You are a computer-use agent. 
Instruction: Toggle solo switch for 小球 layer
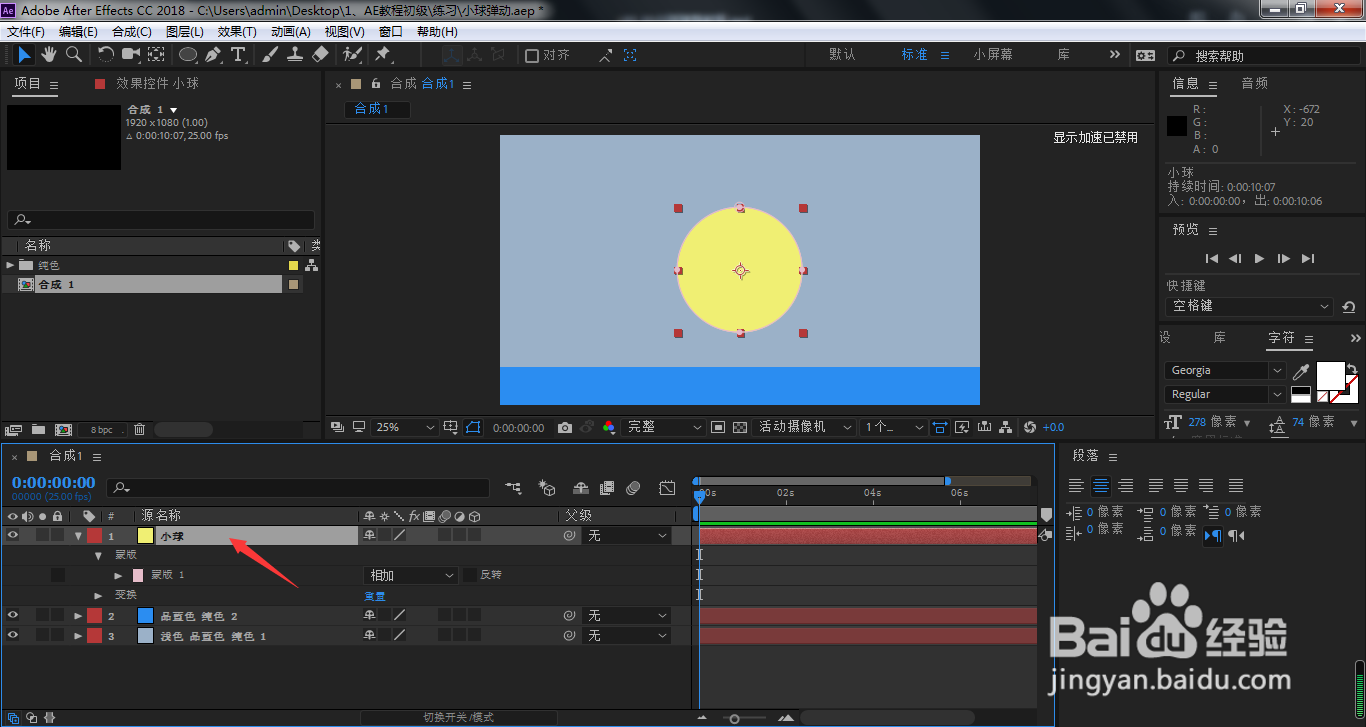[x=42, y=535]
